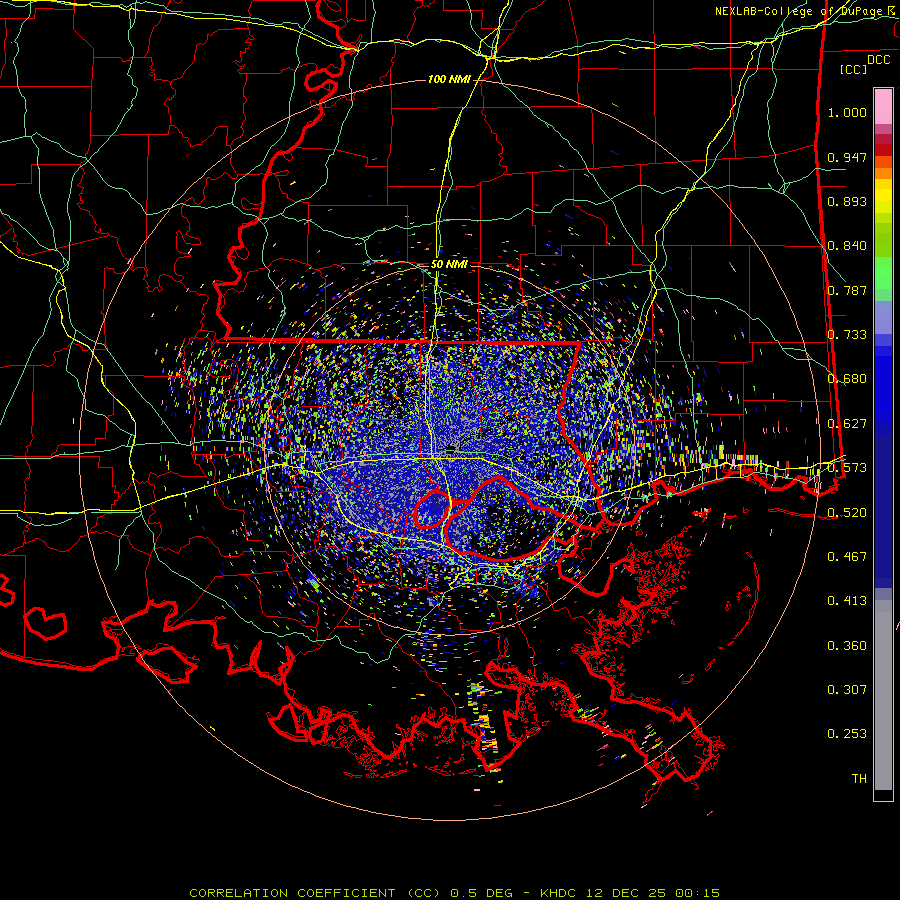
Task: Click the pink color band in legend
Action: click(883, 106)
